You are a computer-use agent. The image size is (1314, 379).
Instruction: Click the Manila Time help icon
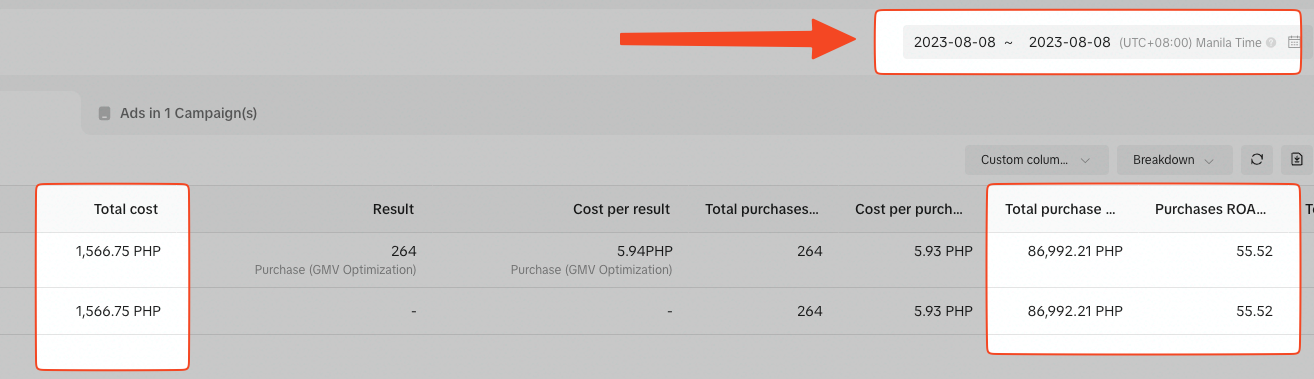click(1271, 43)
